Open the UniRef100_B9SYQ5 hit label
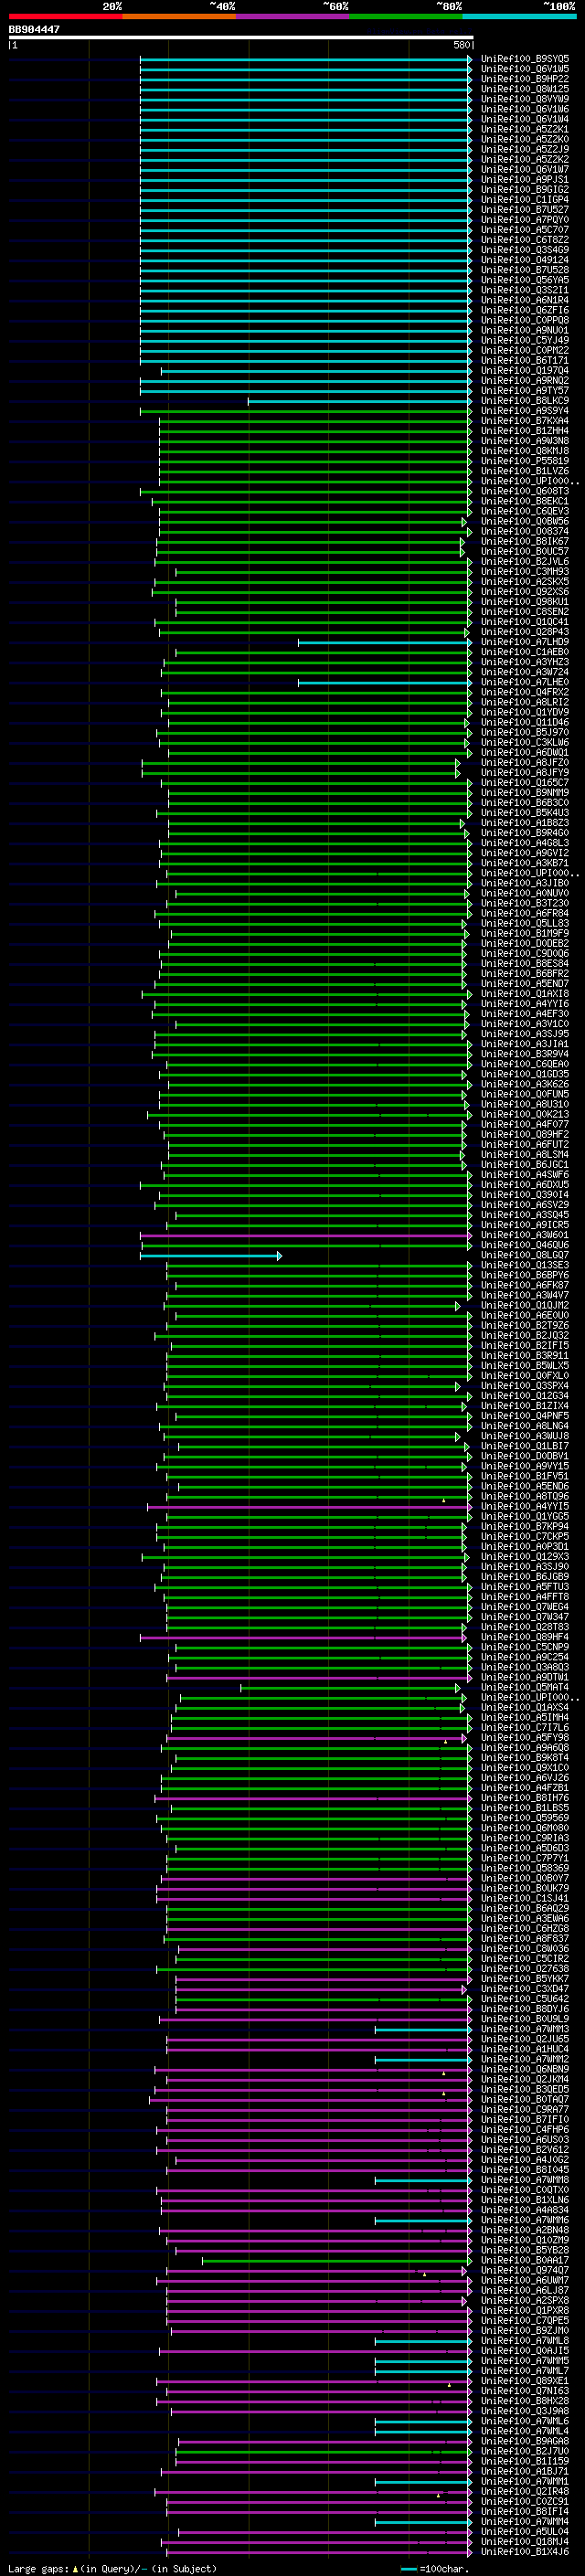 [x=525, y=59]
